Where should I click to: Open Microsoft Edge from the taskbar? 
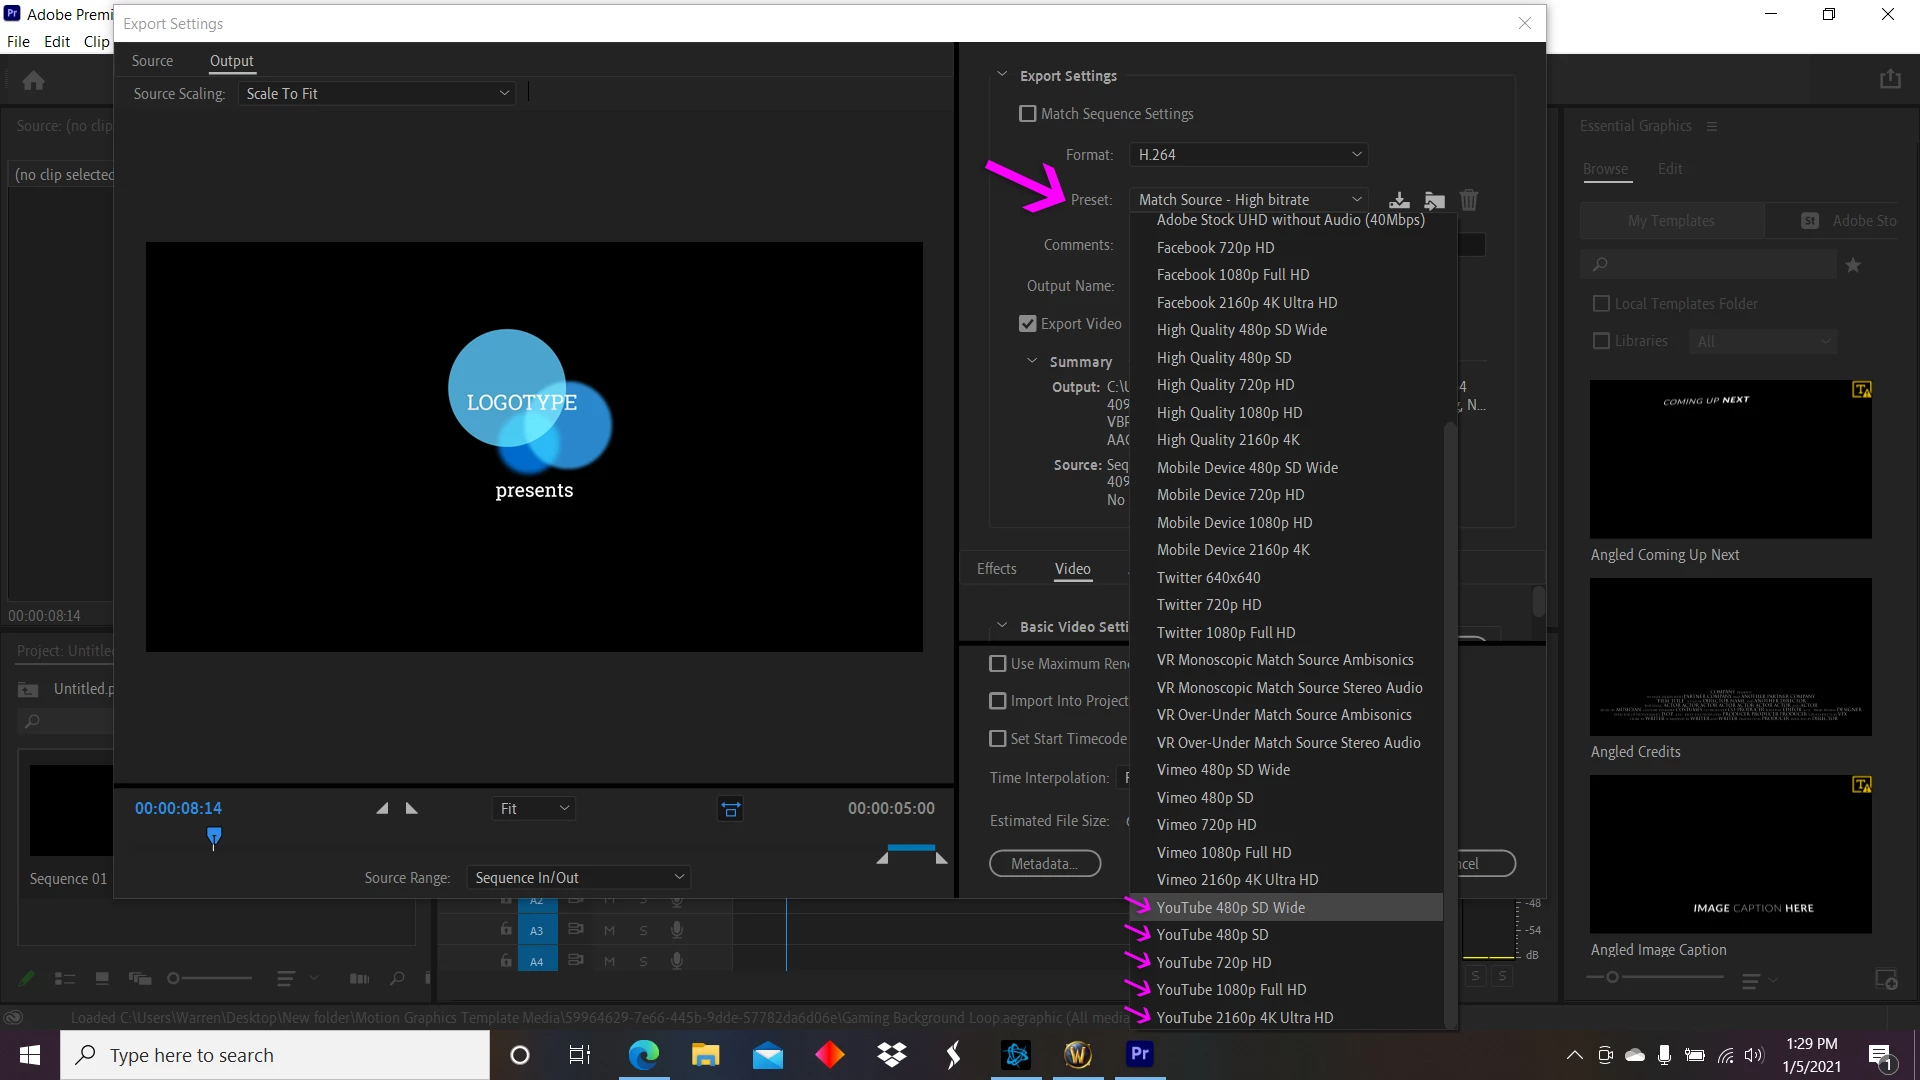pos(643,1055)
